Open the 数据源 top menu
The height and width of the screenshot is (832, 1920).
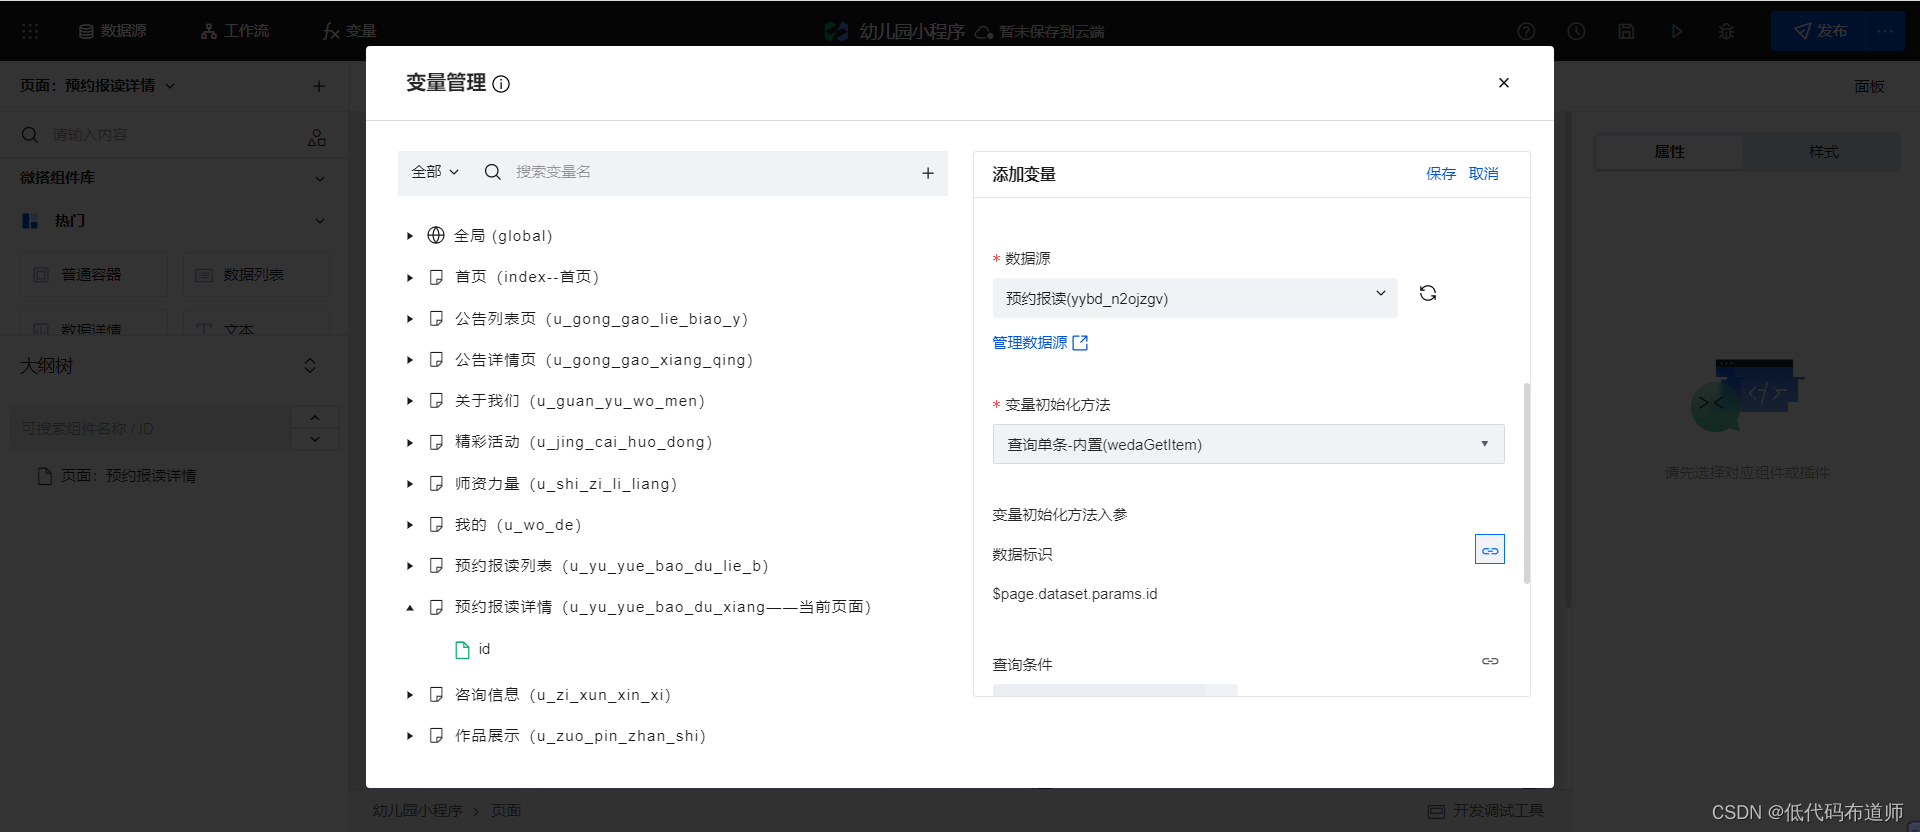coord(112,31)
